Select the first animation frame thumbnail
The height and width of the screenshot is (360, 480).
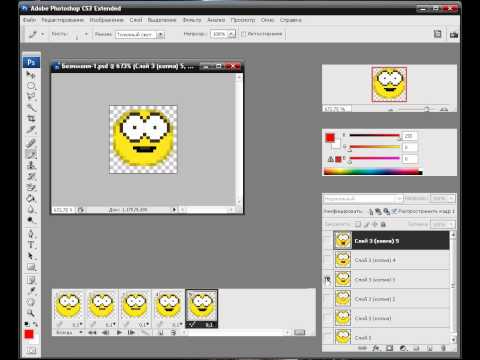69,306
